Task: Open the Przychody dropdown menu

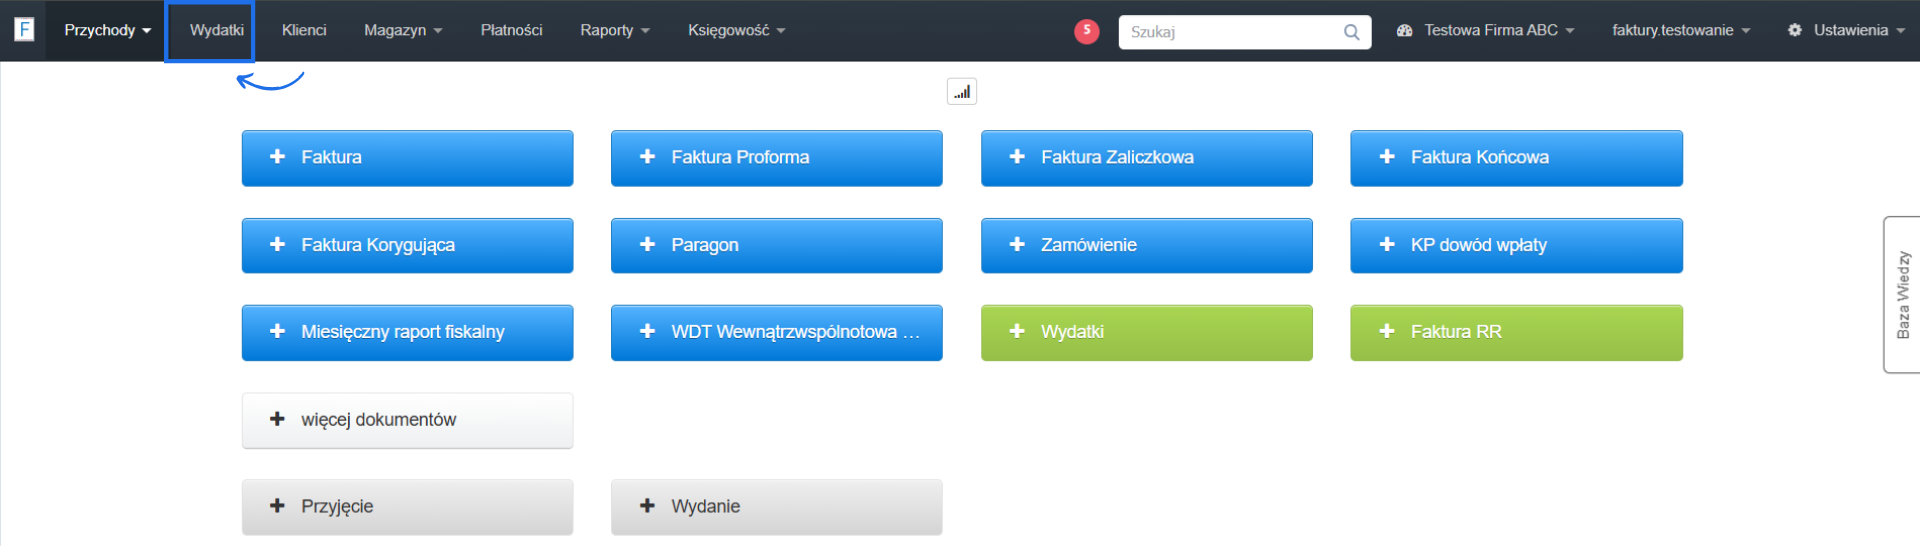Action: tap(107, 30)
